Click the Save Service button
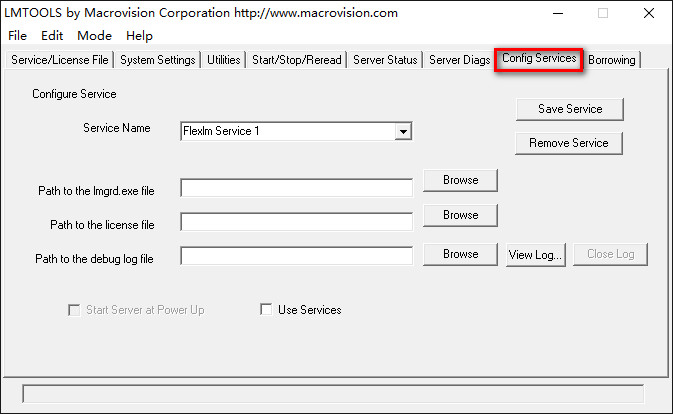The height and width of the screenshot is (414, 673). [x=570, y=109]
